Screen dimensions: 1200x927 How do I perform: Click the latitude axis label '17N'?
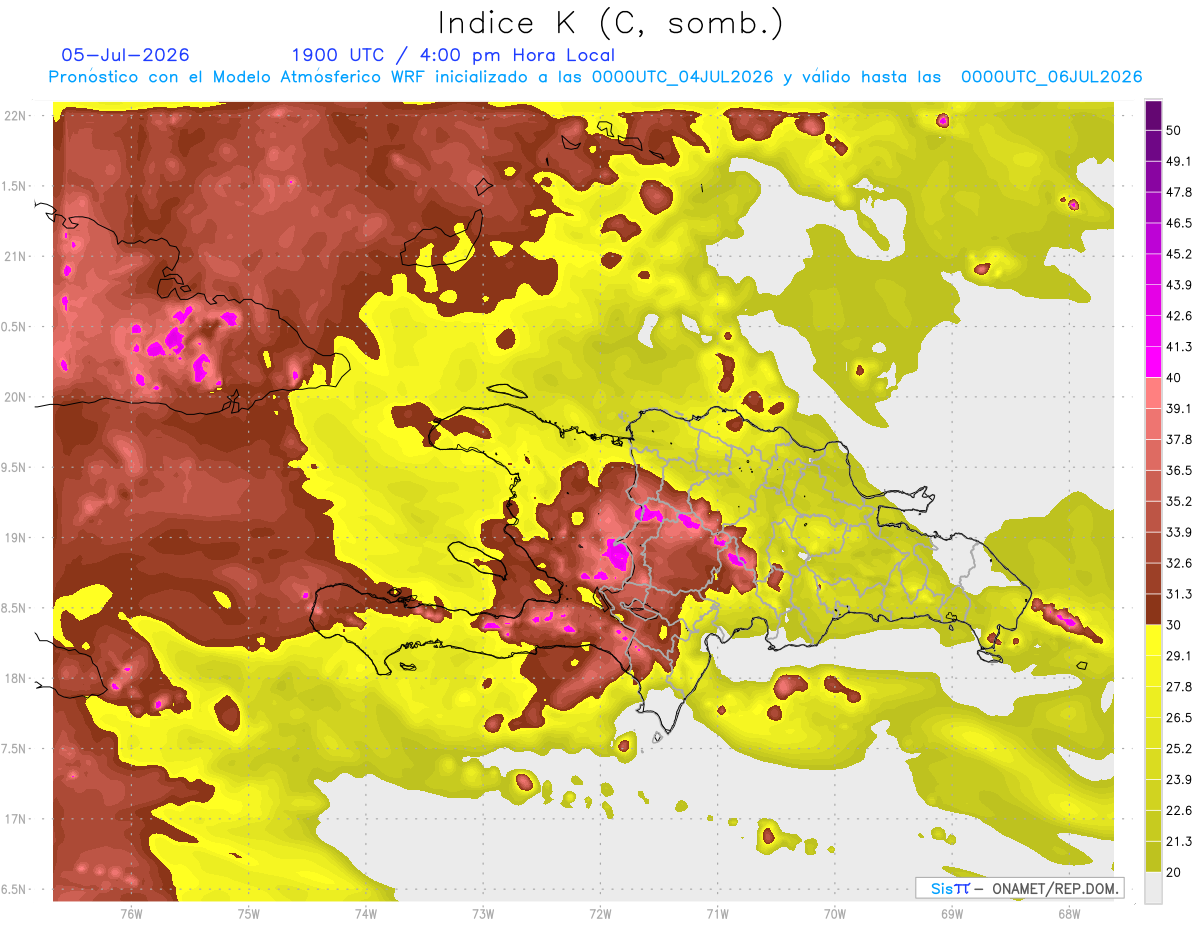pos(16,819)
